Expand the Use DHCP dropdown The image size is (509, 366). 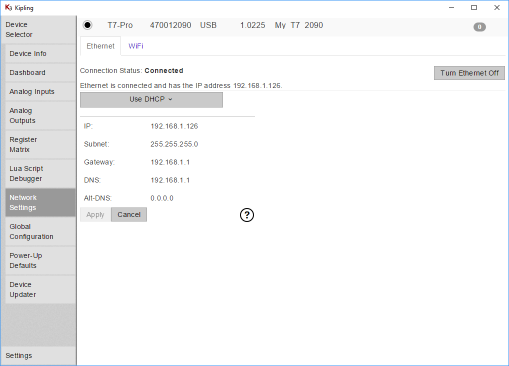pos(151,100)
